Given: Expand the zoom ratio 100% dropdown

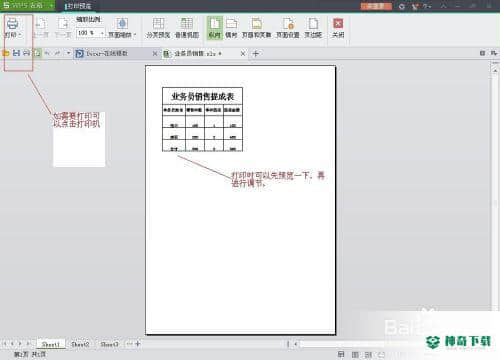Looking at the screenshot, I should [x=102, y=33].
